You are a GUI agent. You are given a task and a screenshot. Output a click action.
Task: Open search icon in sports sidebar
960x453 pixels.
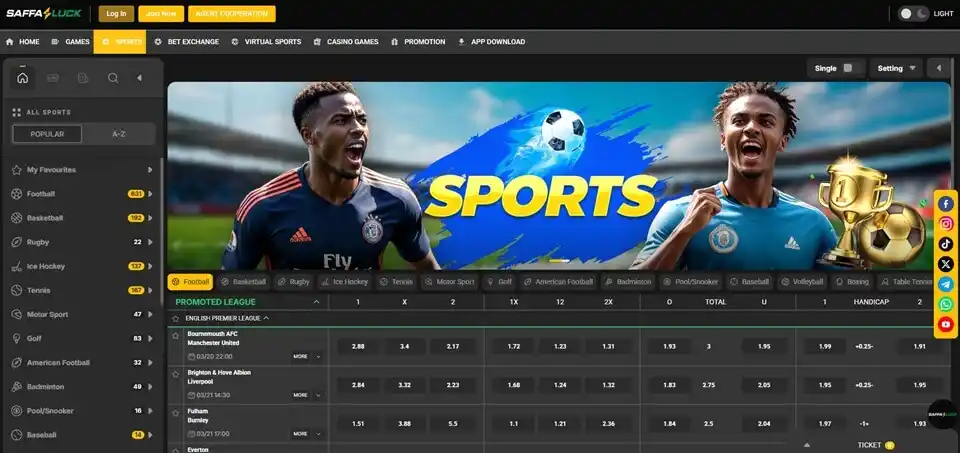pyautogui.click(x=113, y=78)
